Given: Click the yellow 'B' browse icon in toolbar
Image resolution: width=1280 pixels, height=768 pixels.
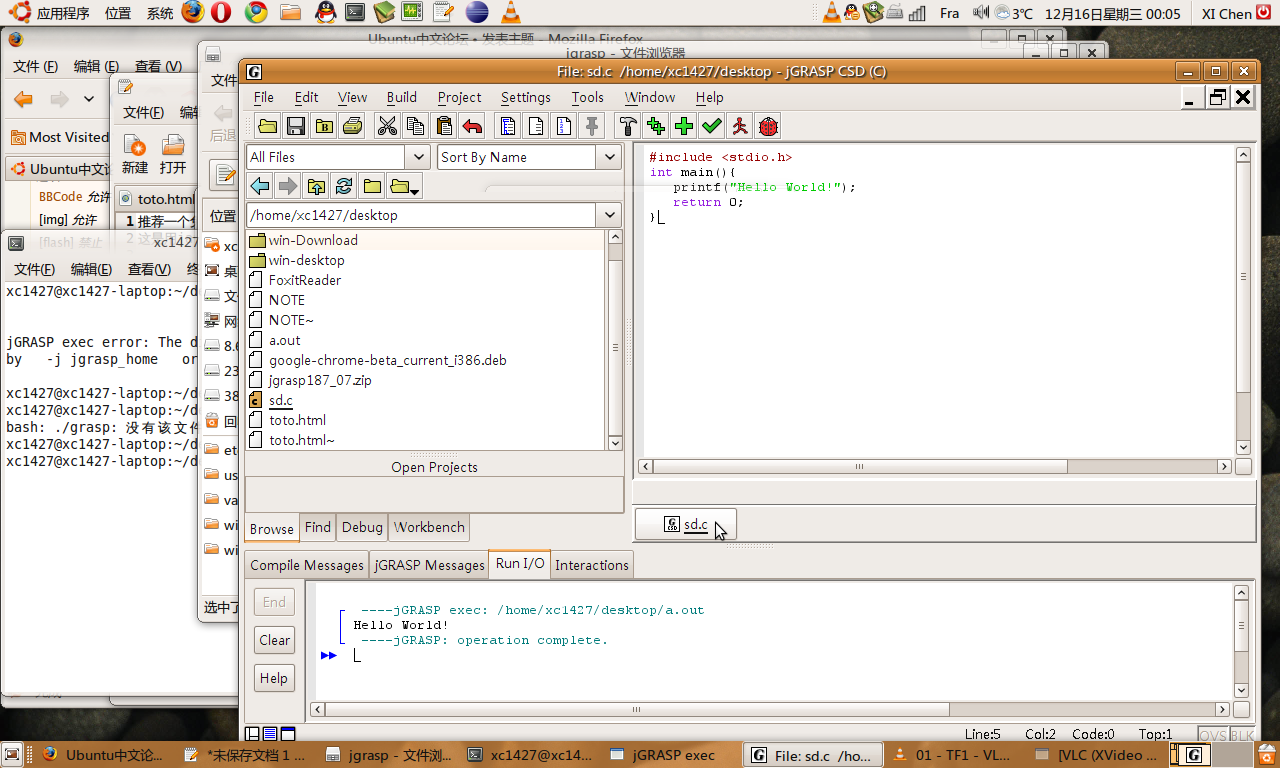Looking at the screenshot, I should pyautogui.click(x=323, y=126).
